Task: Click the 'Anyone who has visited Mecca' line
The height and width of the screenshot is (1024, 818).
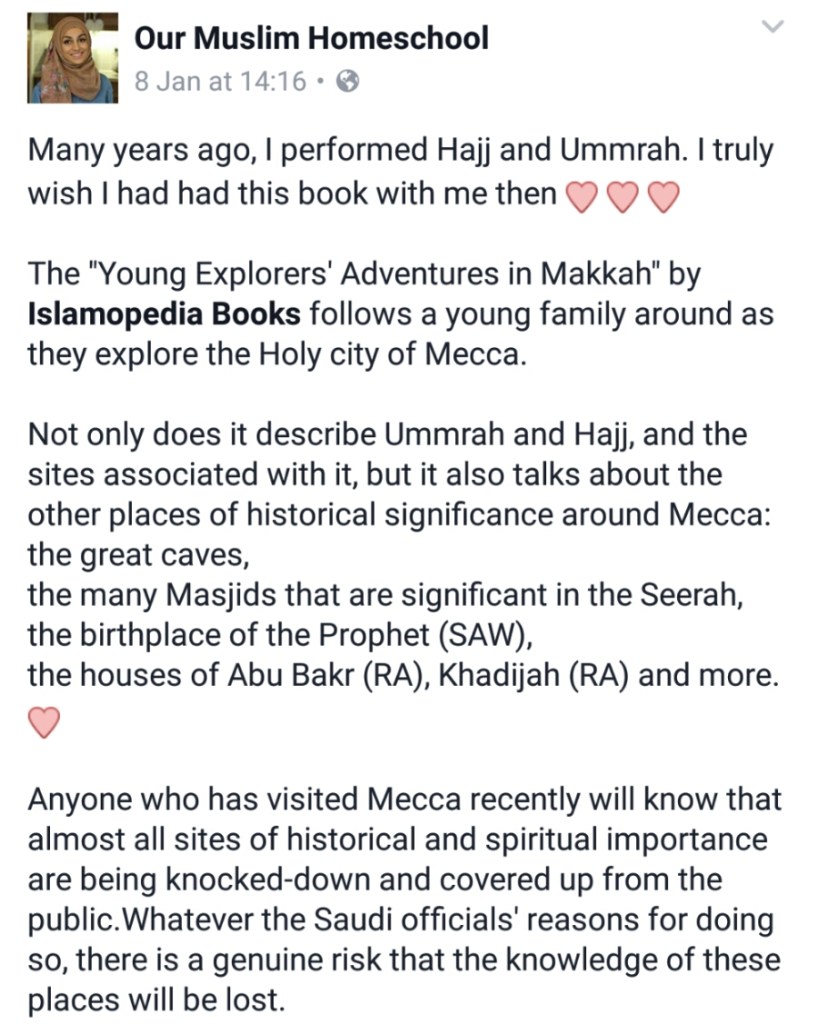Action: click(404, 800)
